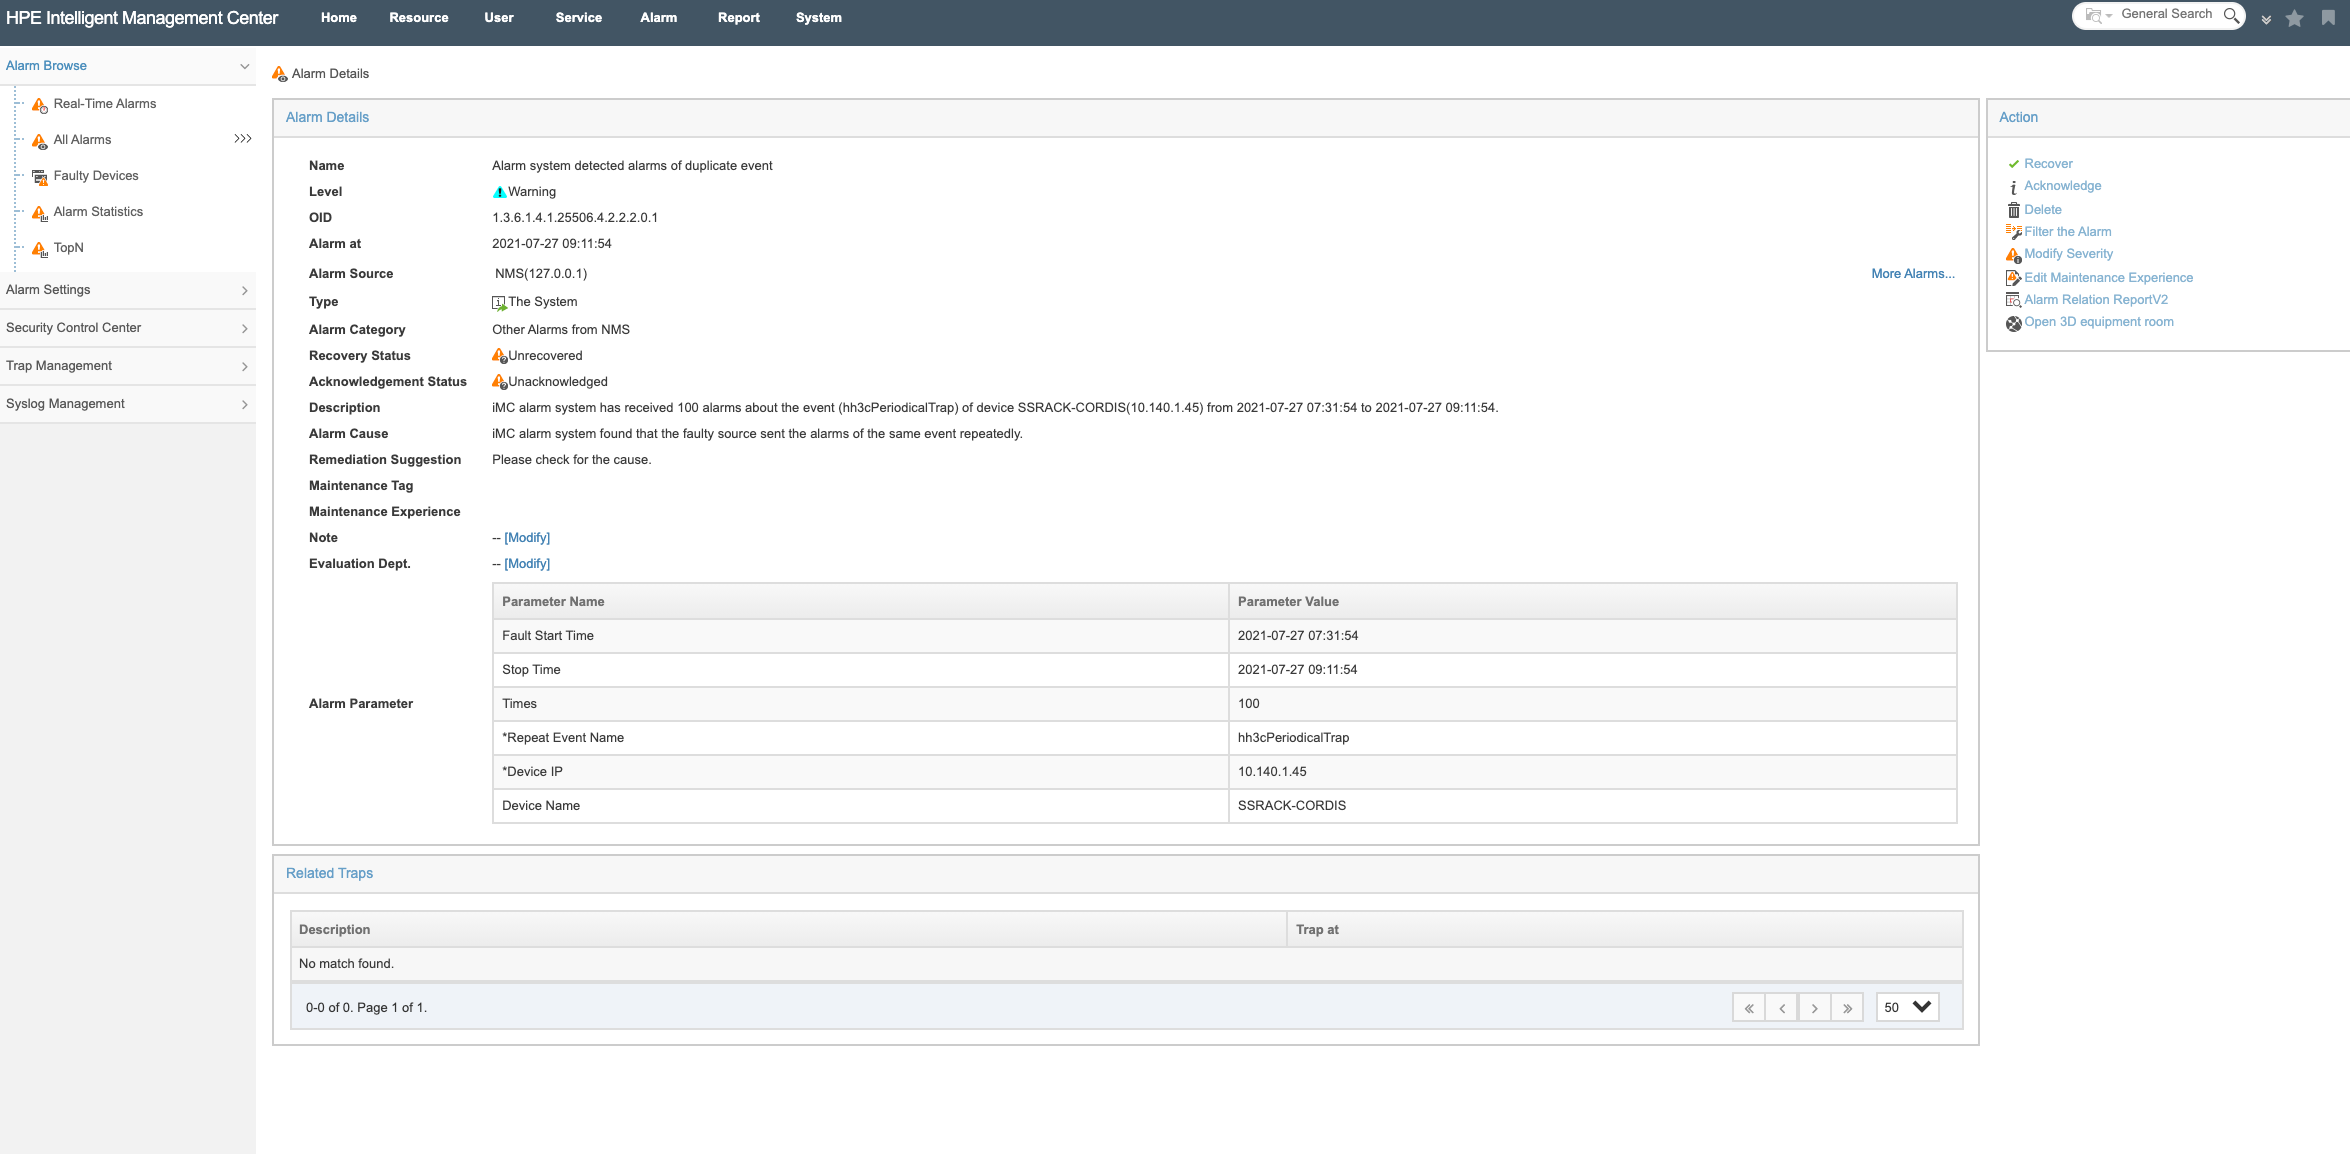Click the Unrecovered status icon

(499, 356)
